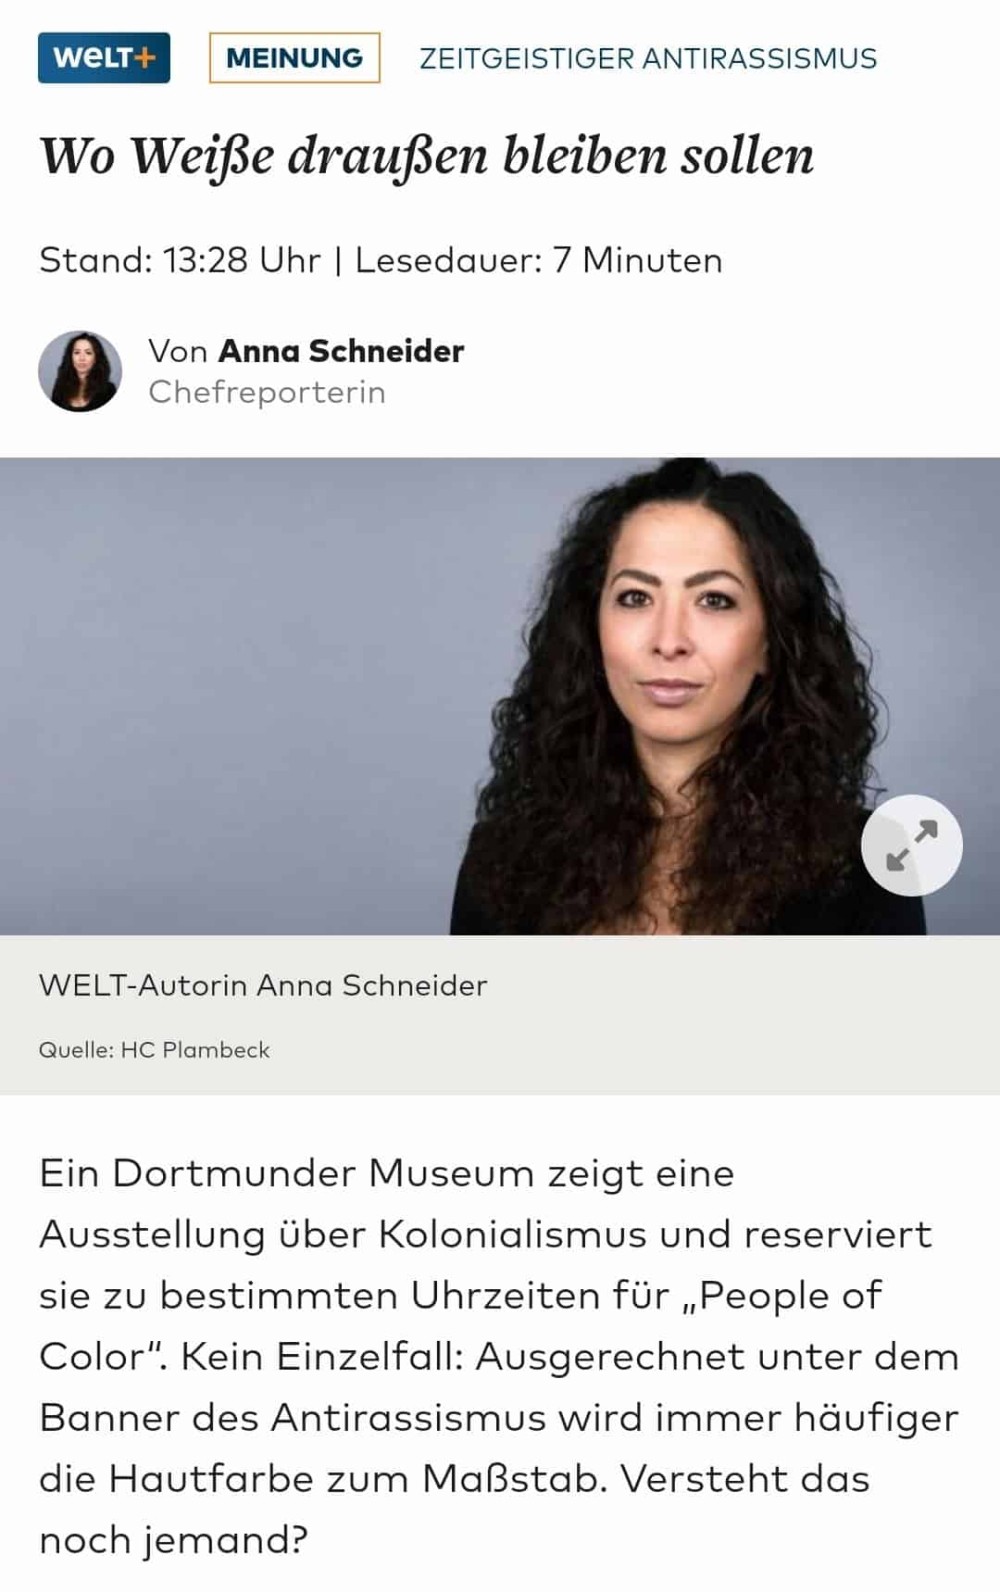Click the "Stand: 13:28 Uhr" timestamp
Image resolution: width=1000 pixels, height=1592 pixels.
[180, 260]
